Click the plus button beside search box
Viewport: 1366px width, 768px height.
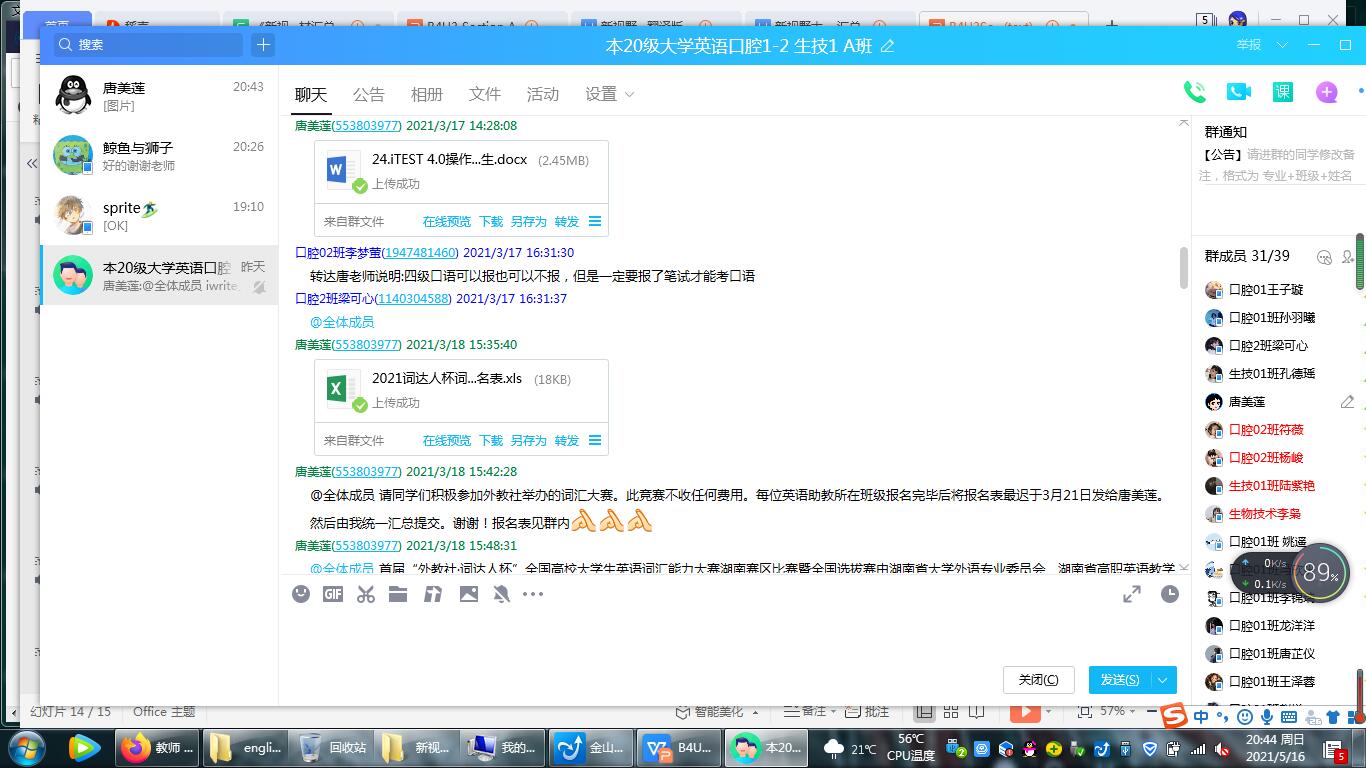coord(263,44)
